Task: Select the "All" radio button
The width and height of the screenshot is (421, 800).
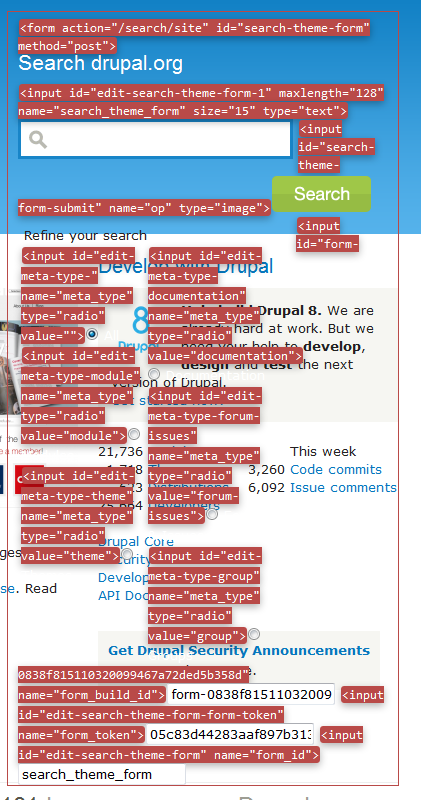Action: tap(92, 334)
